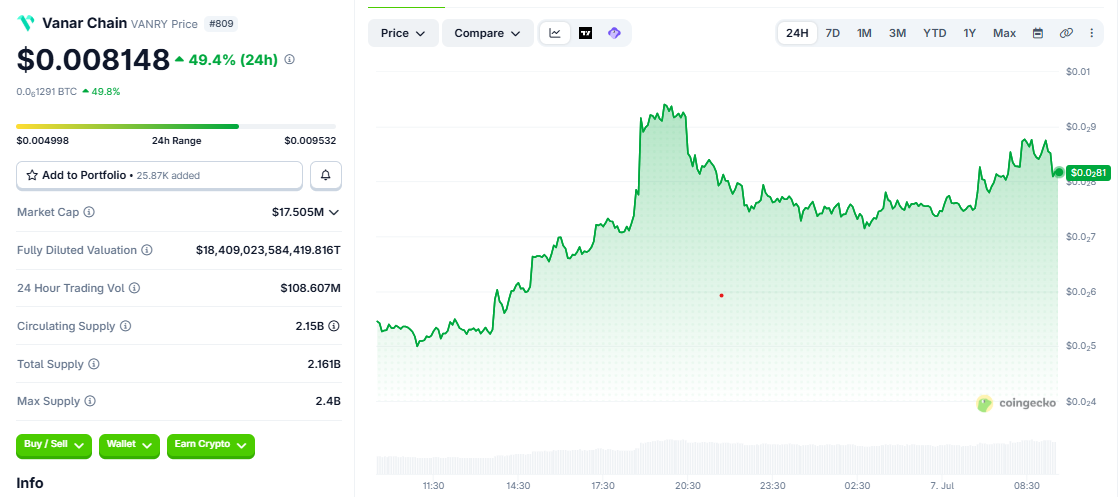Click info icon next to Circulating Supply label
The width and height of the screenshot is (1118, 497).
tap(125, 326)
